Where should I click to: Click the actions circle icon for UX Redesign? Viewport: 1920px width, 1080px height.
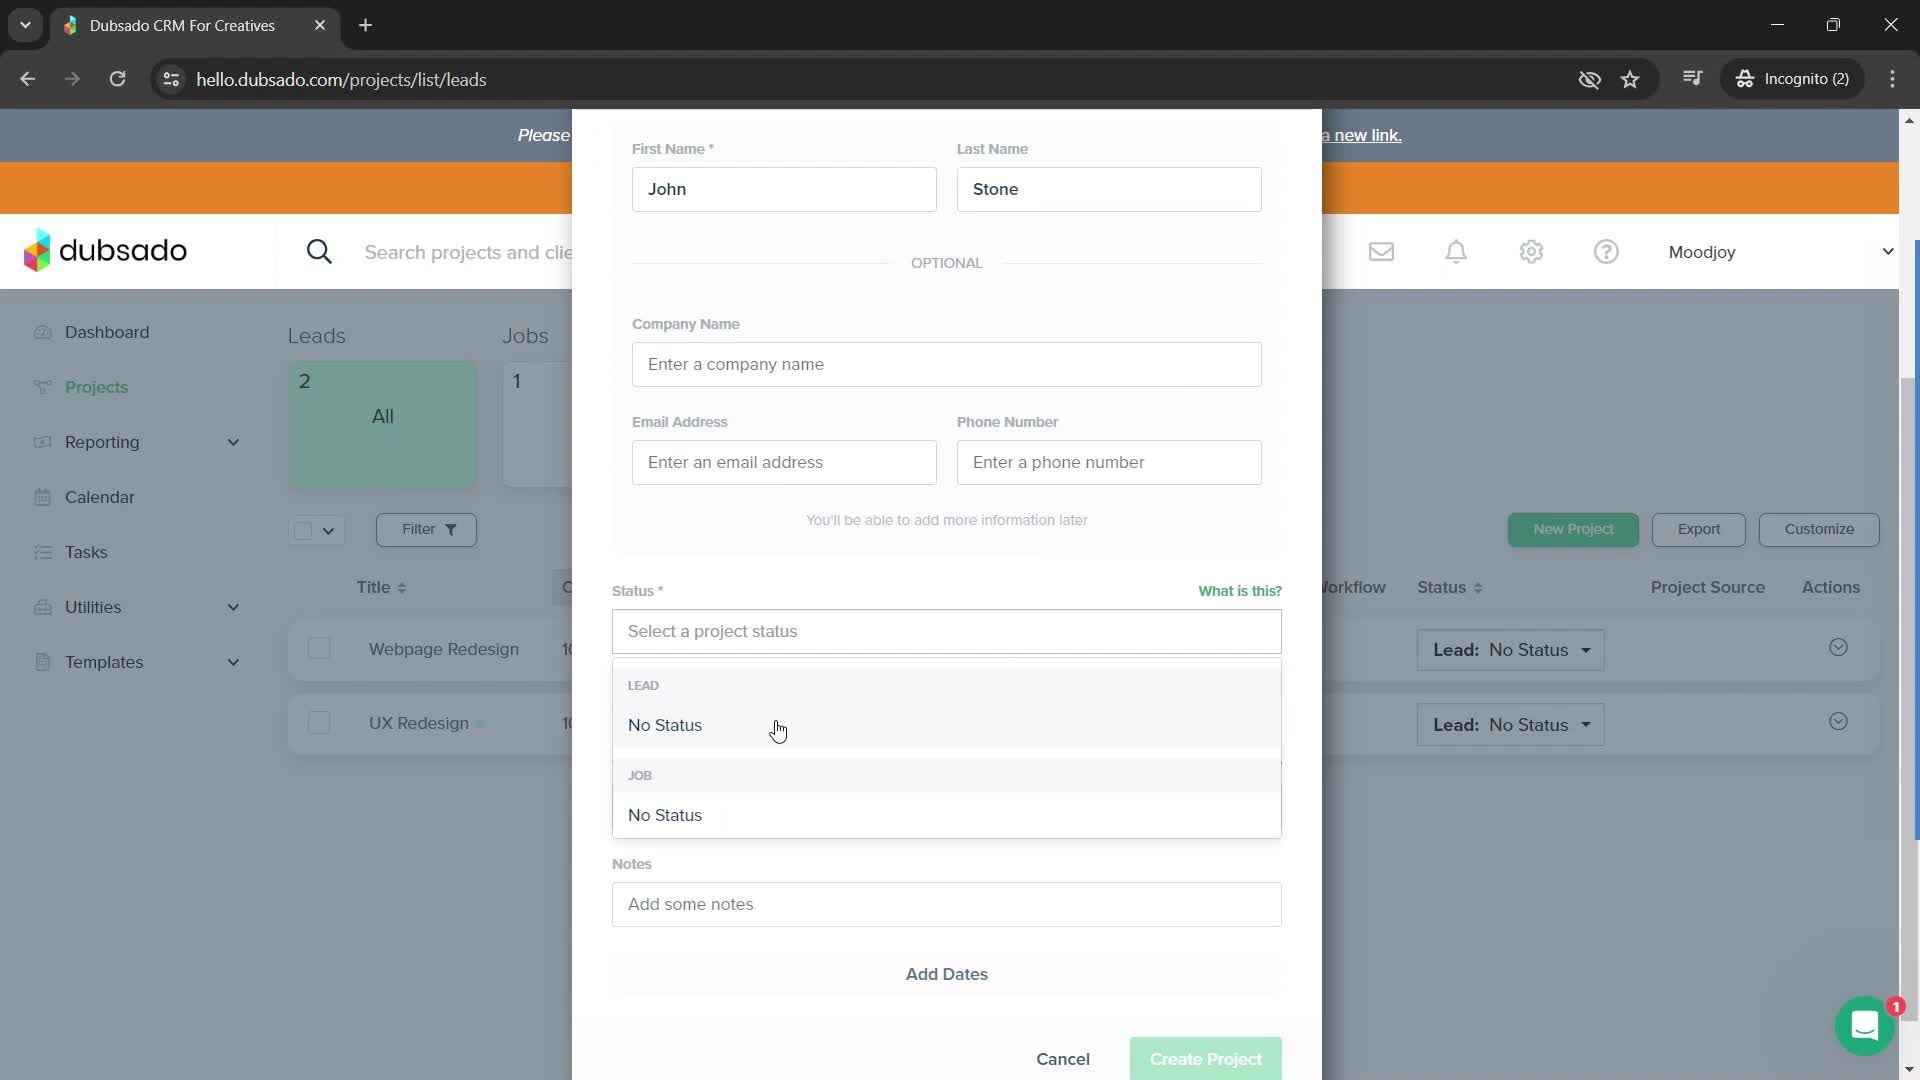point(1838,721)
